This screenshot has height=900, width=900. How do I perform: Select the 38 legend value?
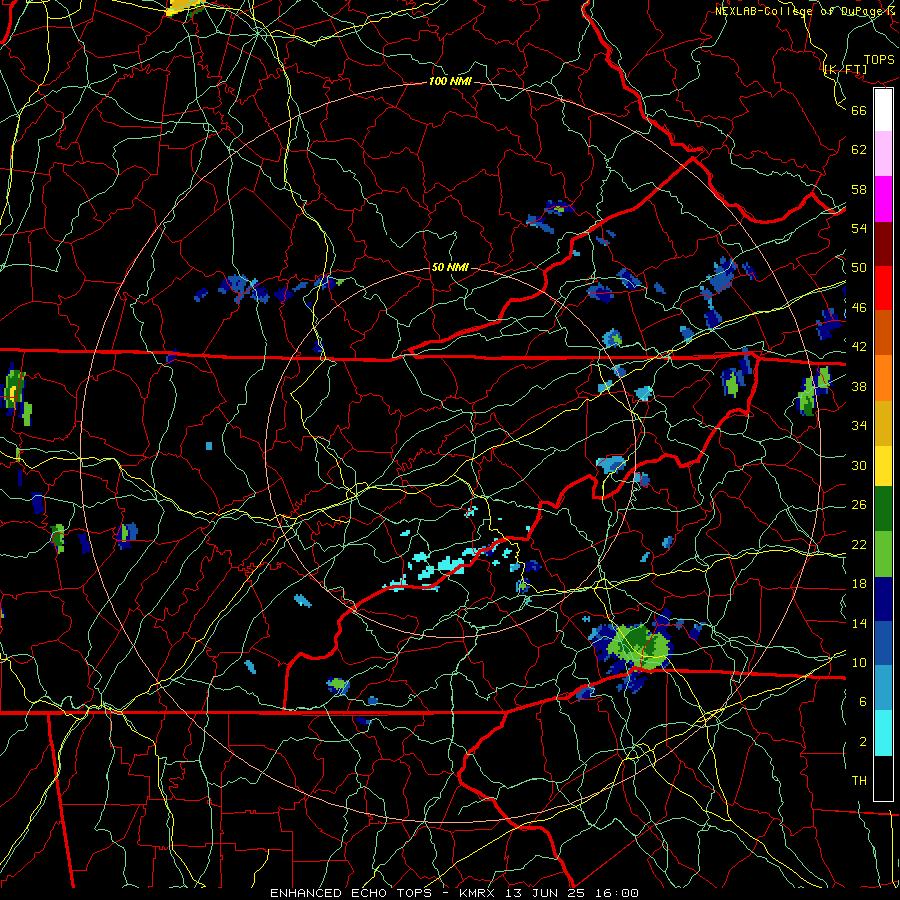click(859, 386)
